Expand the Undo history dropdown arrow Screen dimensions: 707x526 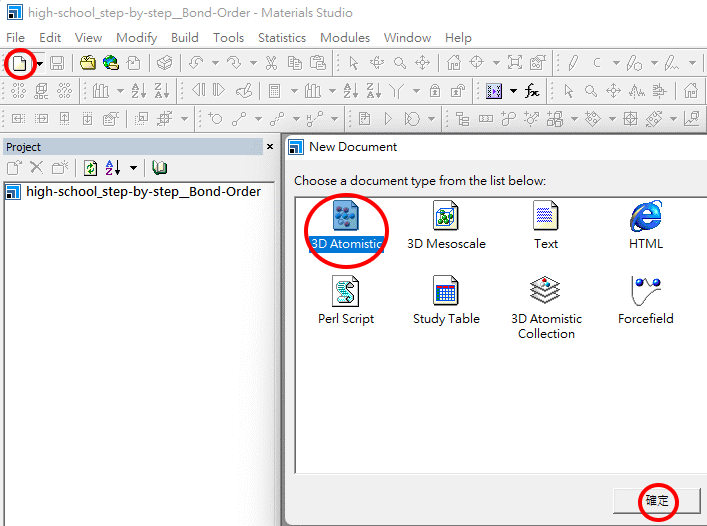(x=214, y=64)
